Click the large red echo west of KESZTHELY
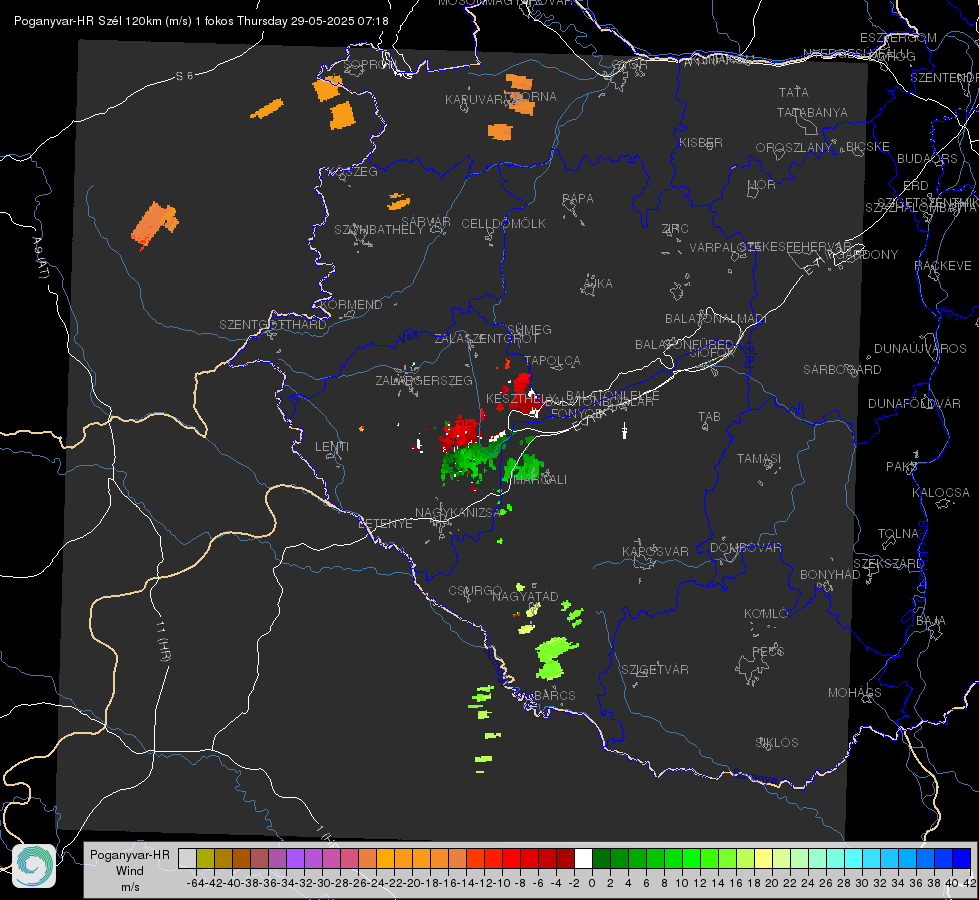Image resolution: width=979 pixels, height=900 pixels. [461, 432]
